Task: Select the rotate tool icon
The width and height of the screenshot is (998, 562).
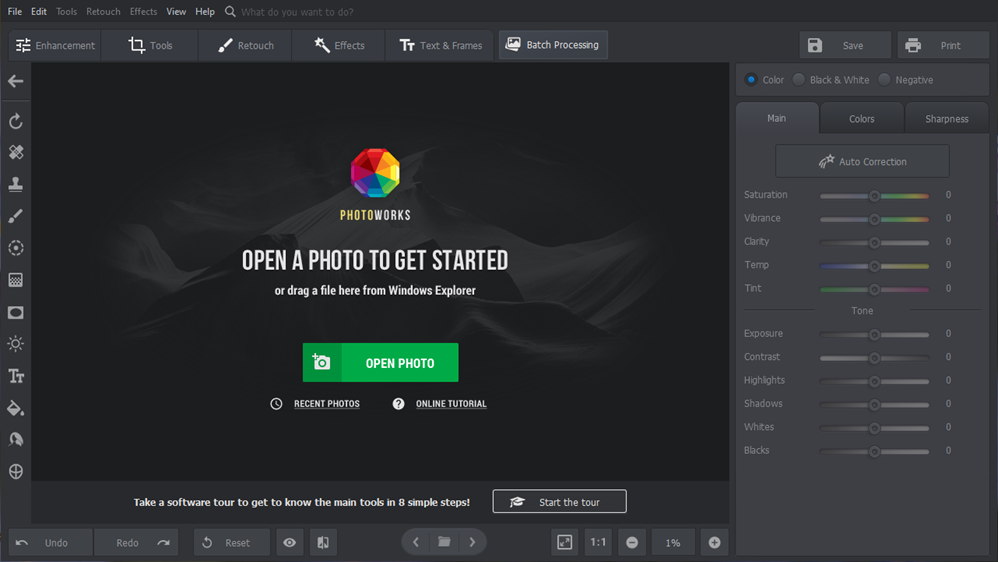Action: [16, 121]
